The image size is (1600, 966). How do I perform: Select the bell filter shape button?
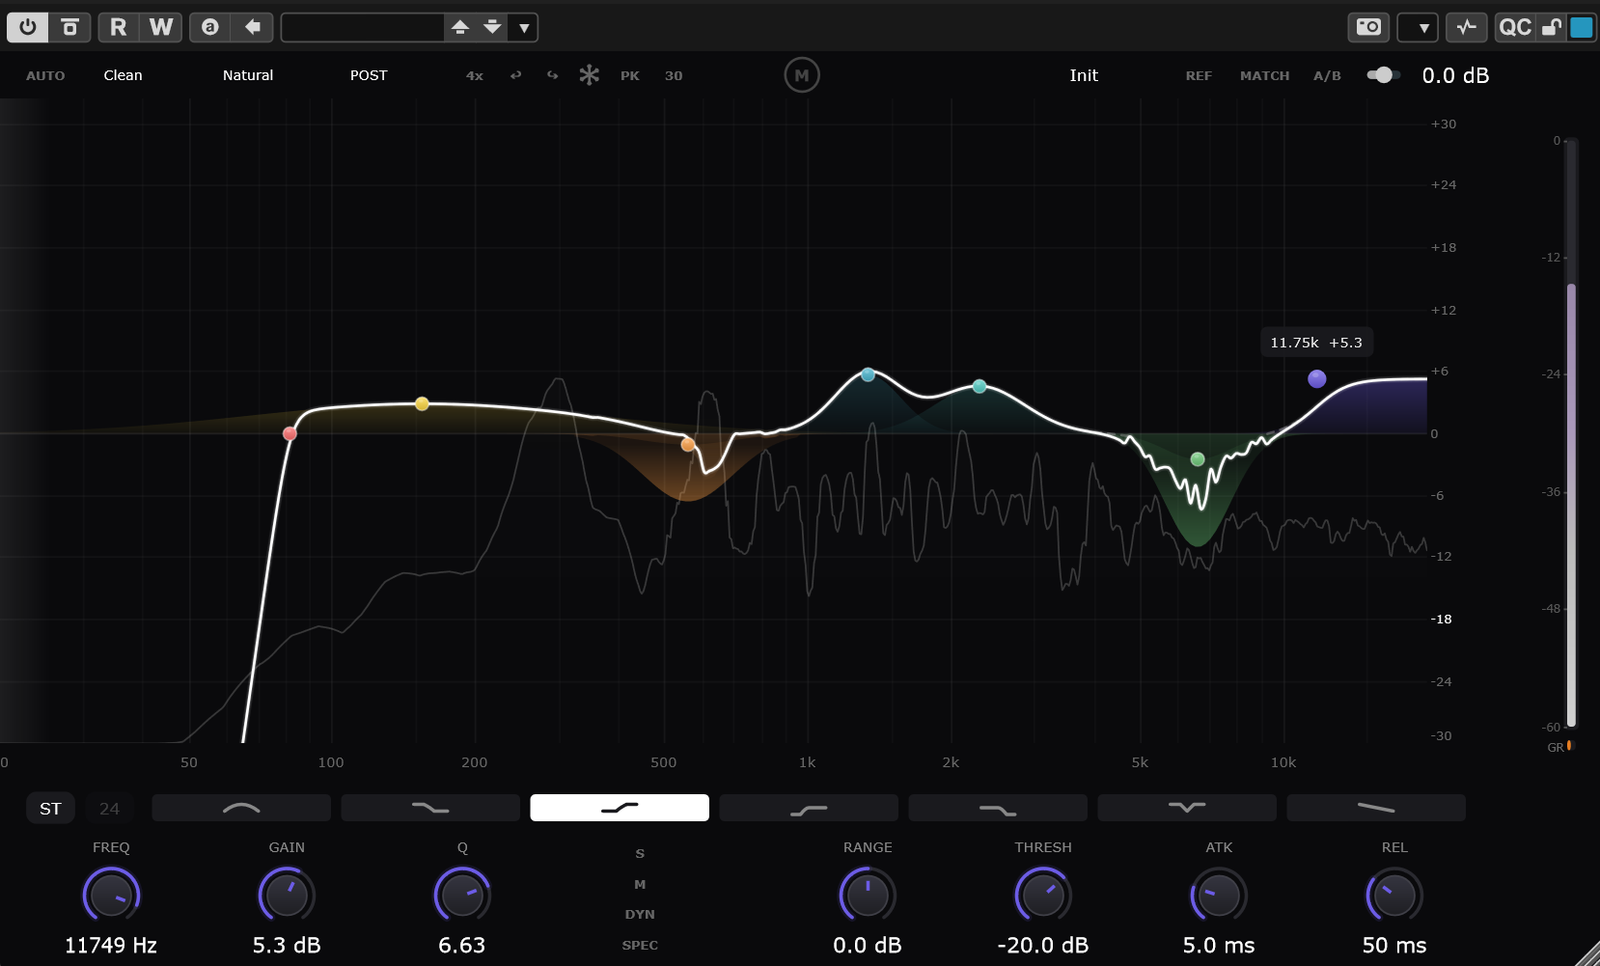click(241, 808)
